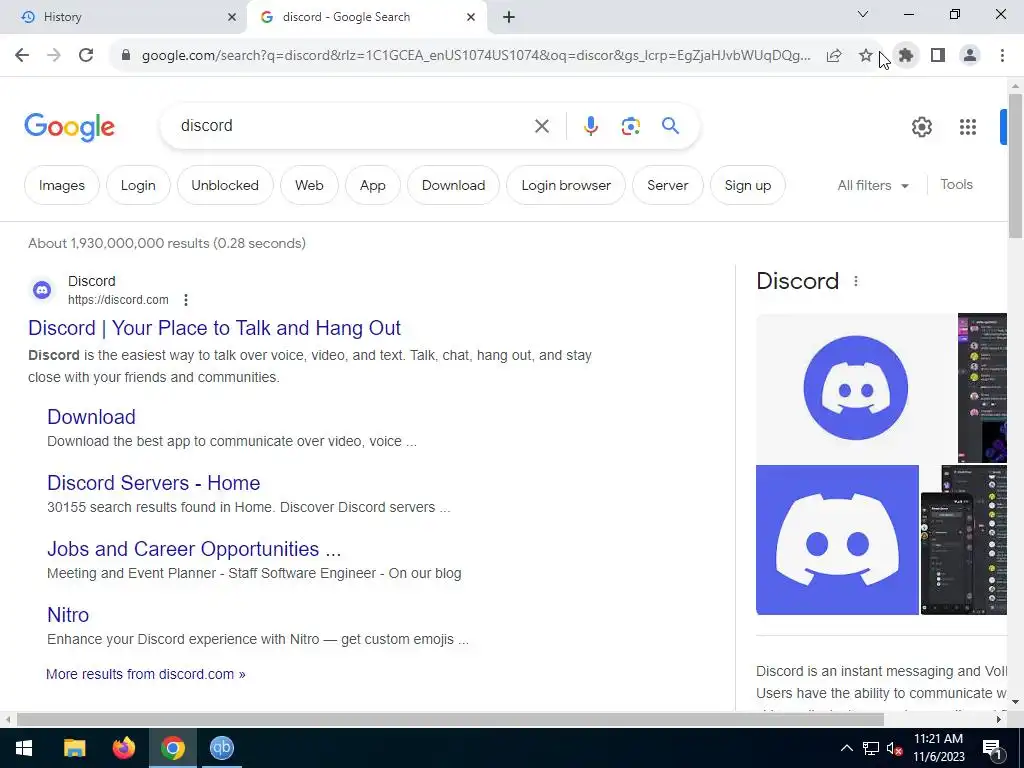Click the Chrome taskbar icon
The height and width of the screenshot is (768, 1024).
coord(173,748)
